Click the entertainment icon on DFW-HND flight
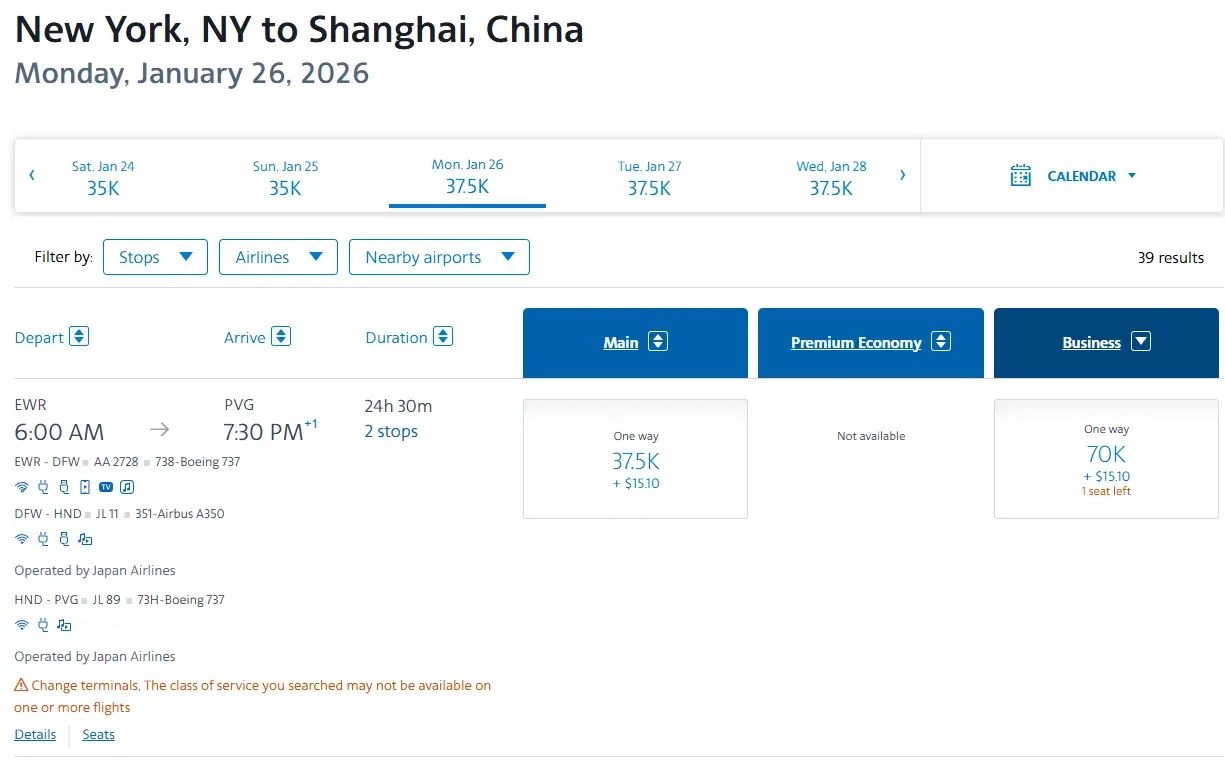The width and height of the screenshot is (1225, 769). tap(85, 539)
